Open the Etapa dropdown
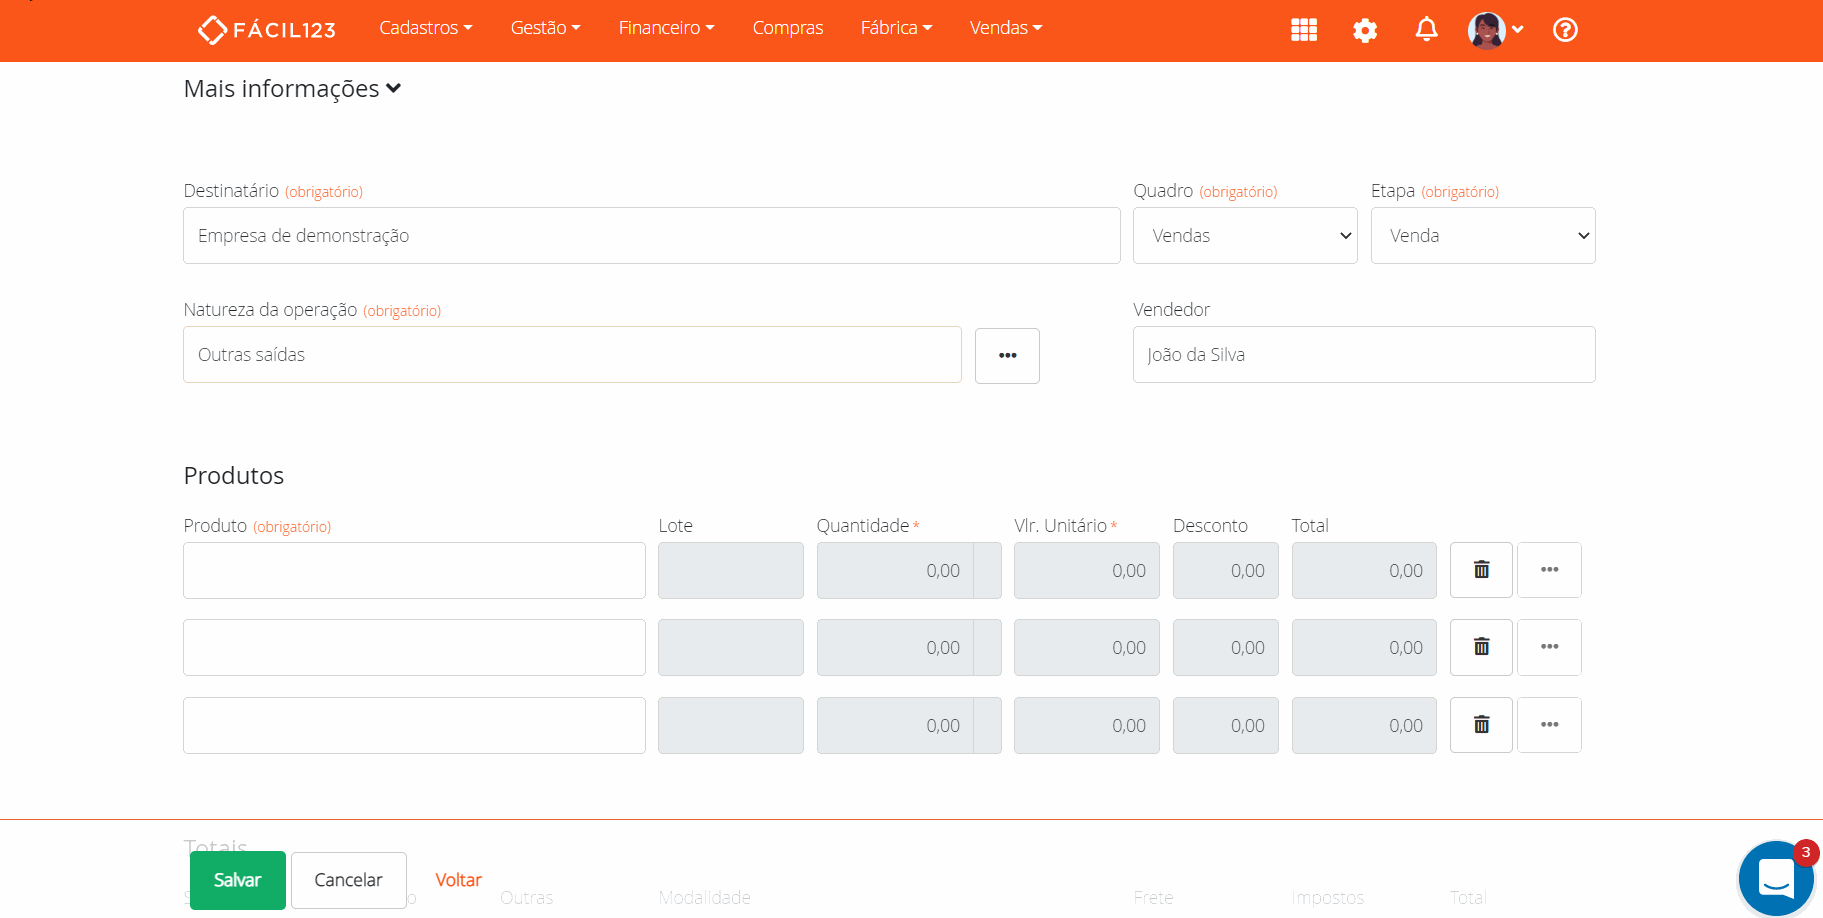1823x918 pixels. pyautogui.click(x=1482, y=236)
